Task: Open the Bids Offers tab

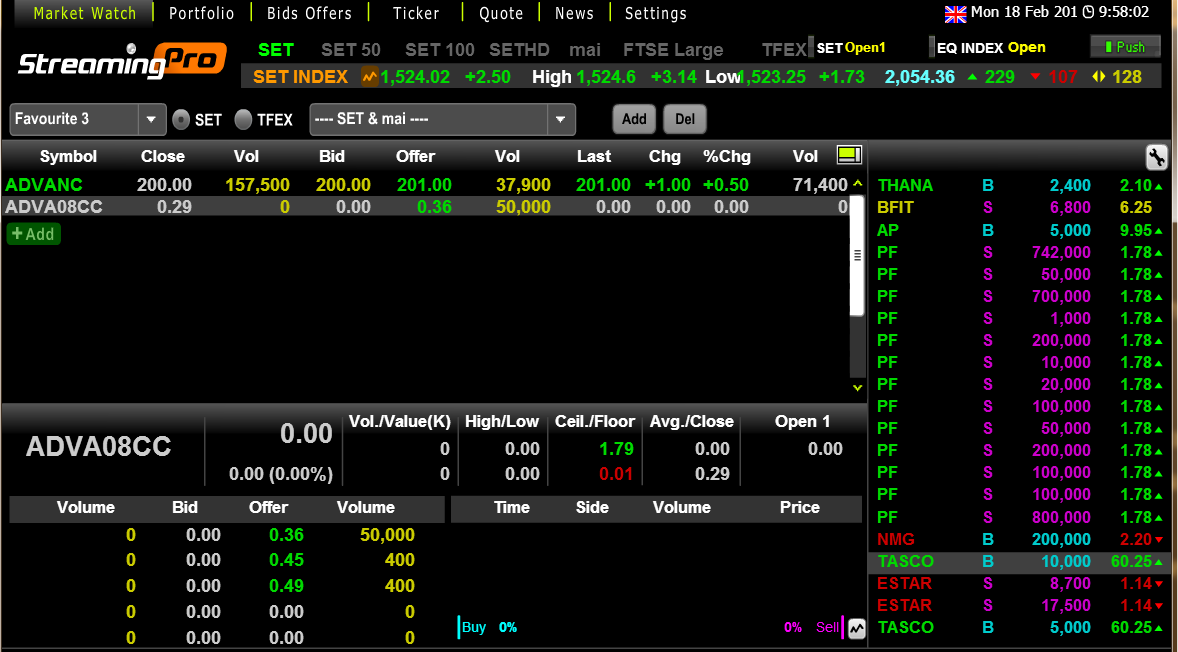Action: click(310, 13)
